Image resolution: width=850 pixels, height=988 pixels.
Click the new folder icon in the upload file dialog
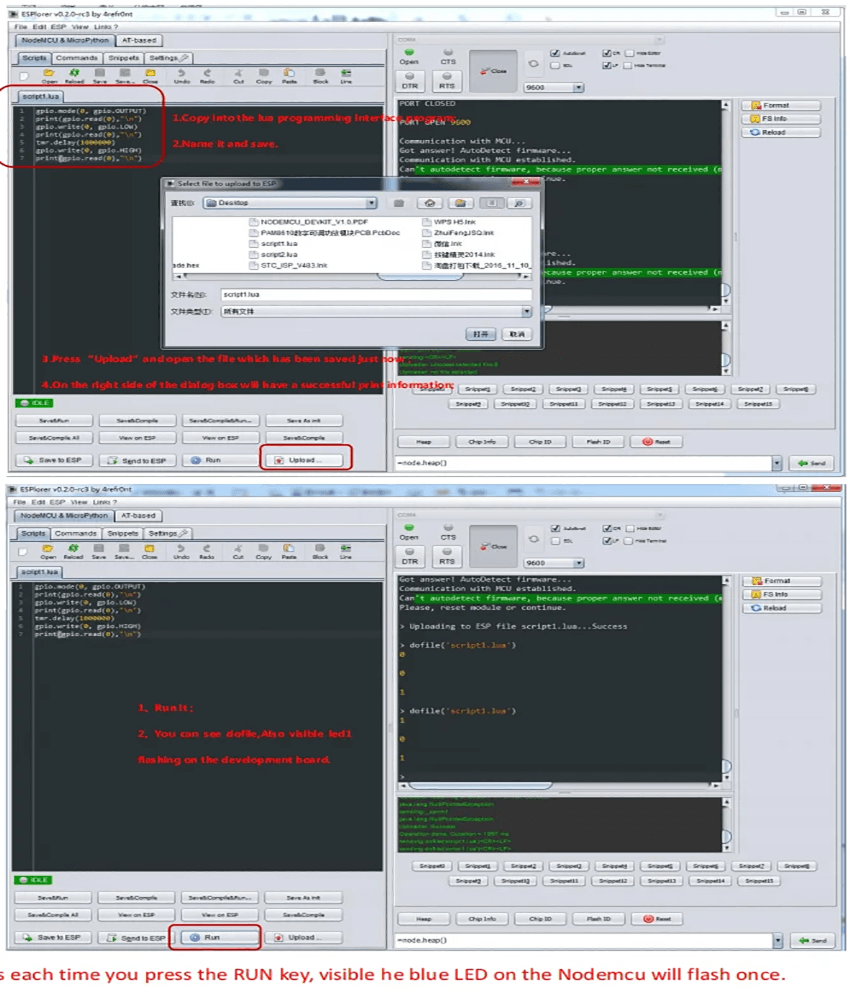461,203
